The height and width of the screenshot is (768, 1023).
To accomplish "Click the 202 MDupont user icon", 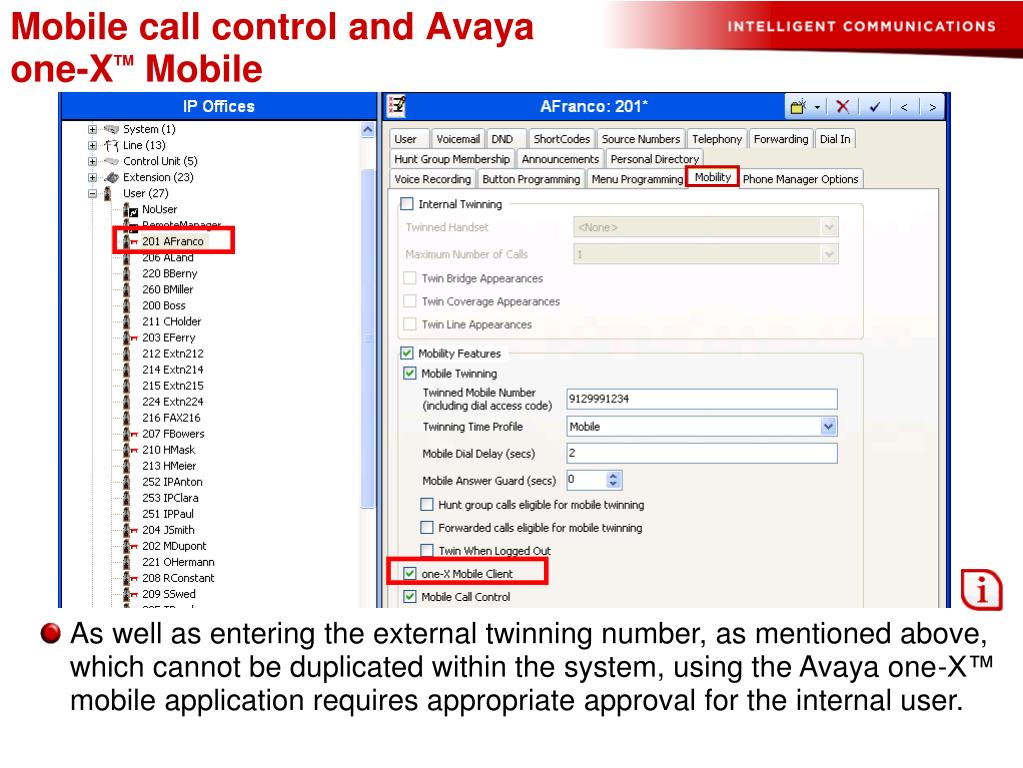I will [130, 546].
